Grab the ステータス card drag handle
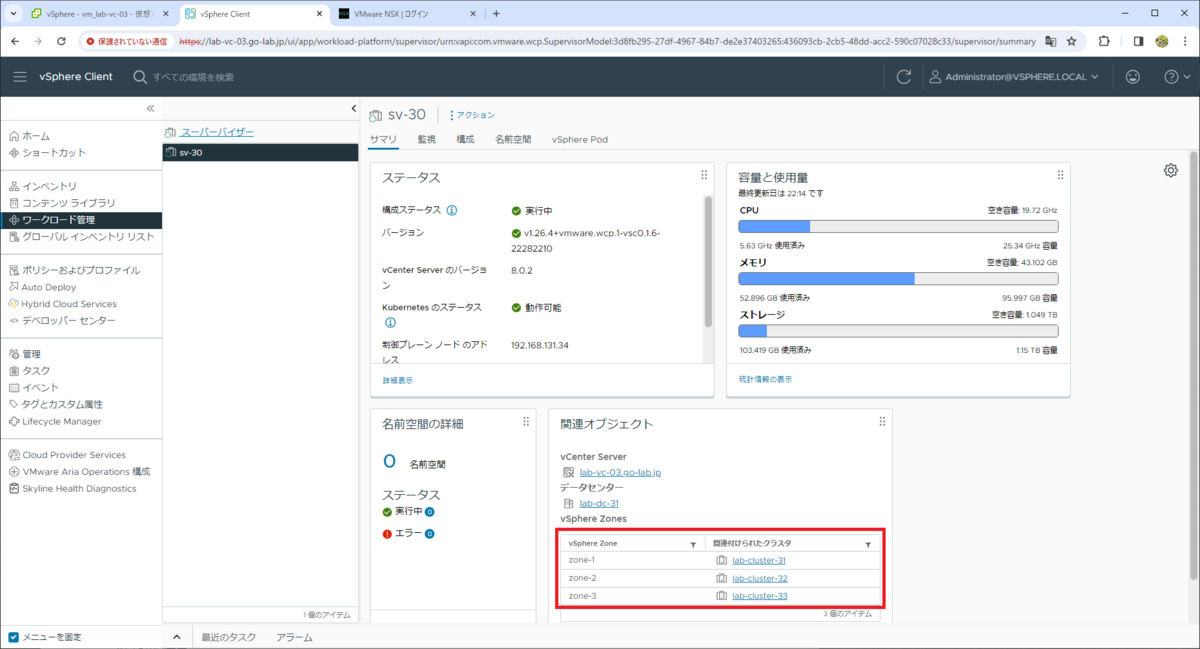 [x=704, y=175]
